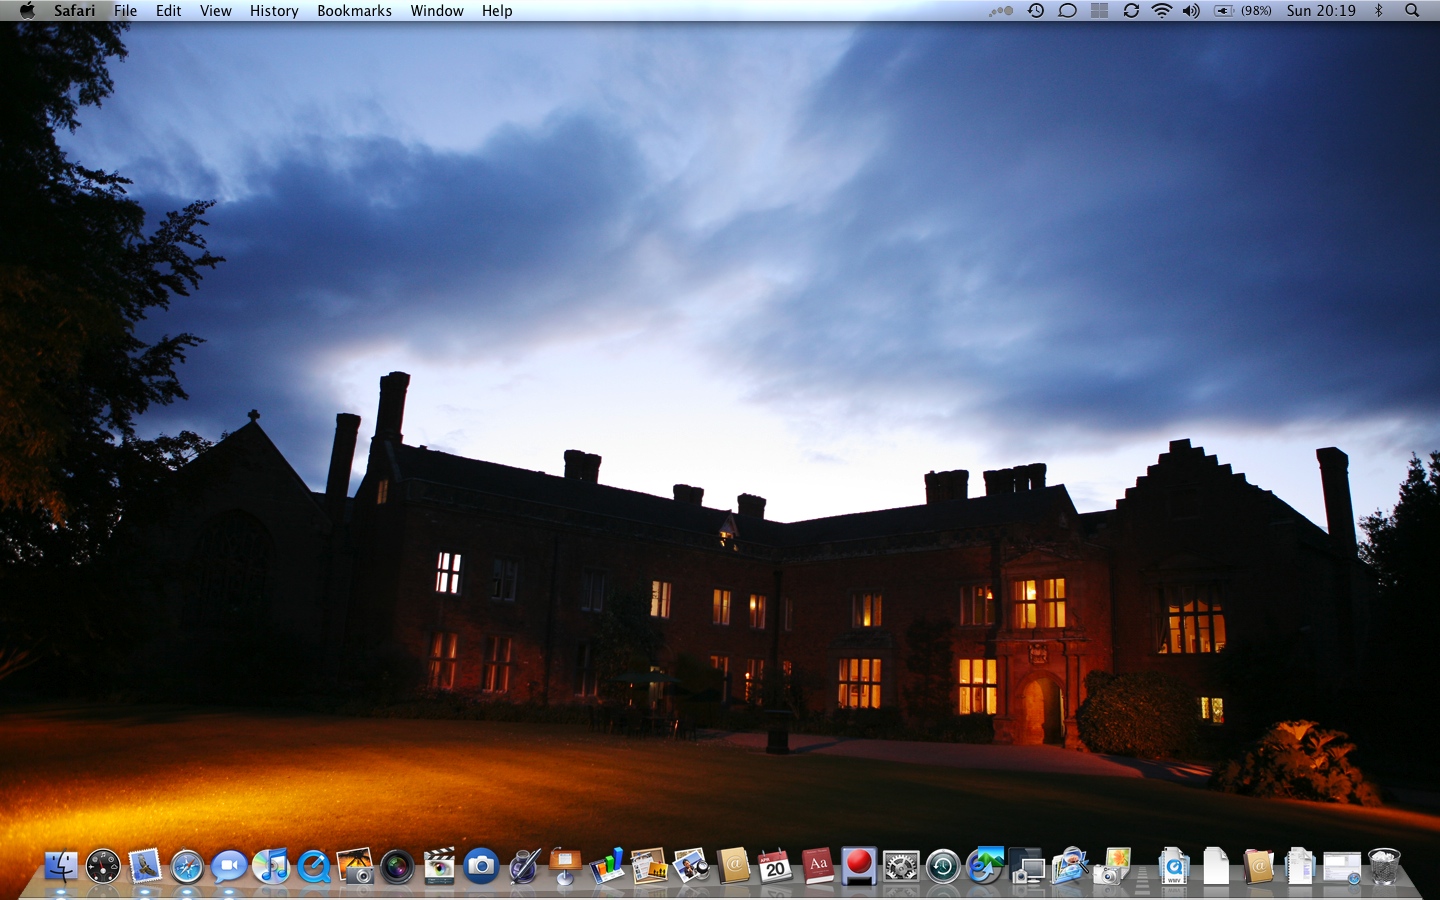The width and height of the screenshot is (1440, 900).
Task: Launch Numbers bar chart icon in Dock
Action: tap(607, 866)
